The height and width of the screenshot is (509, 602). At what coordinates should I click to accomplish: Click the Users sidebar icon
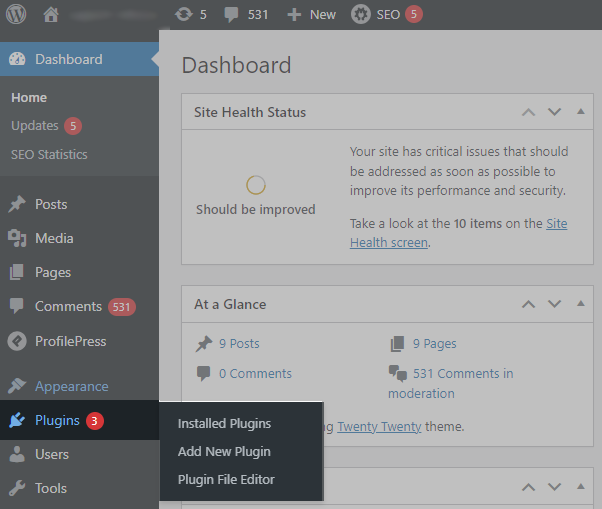tap(17, 454)
